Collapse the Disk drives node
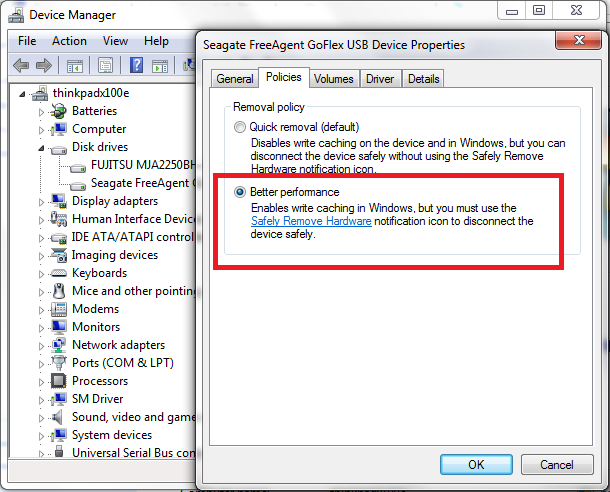 (x=41, y=148)
